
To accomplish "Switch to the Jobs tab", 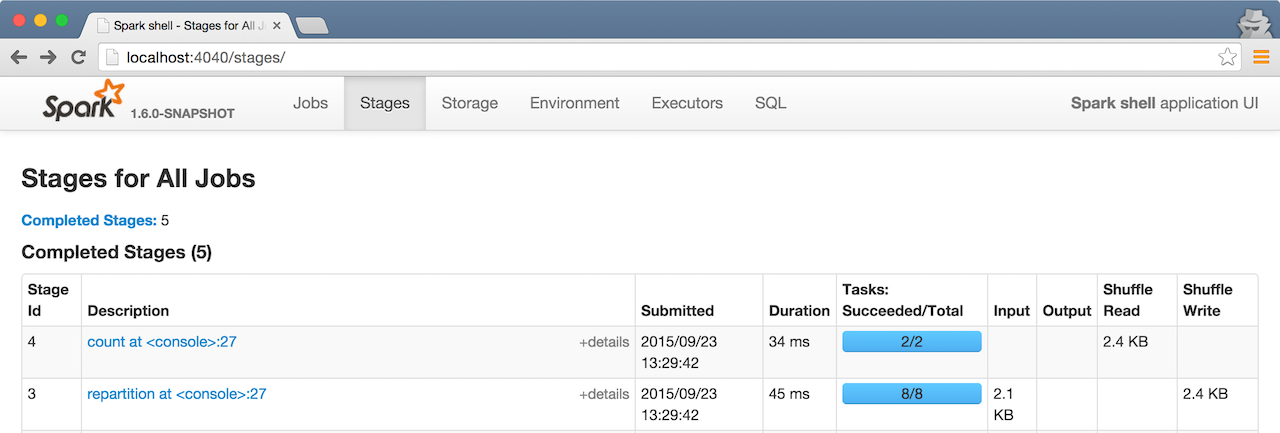I will click(310, 103).
